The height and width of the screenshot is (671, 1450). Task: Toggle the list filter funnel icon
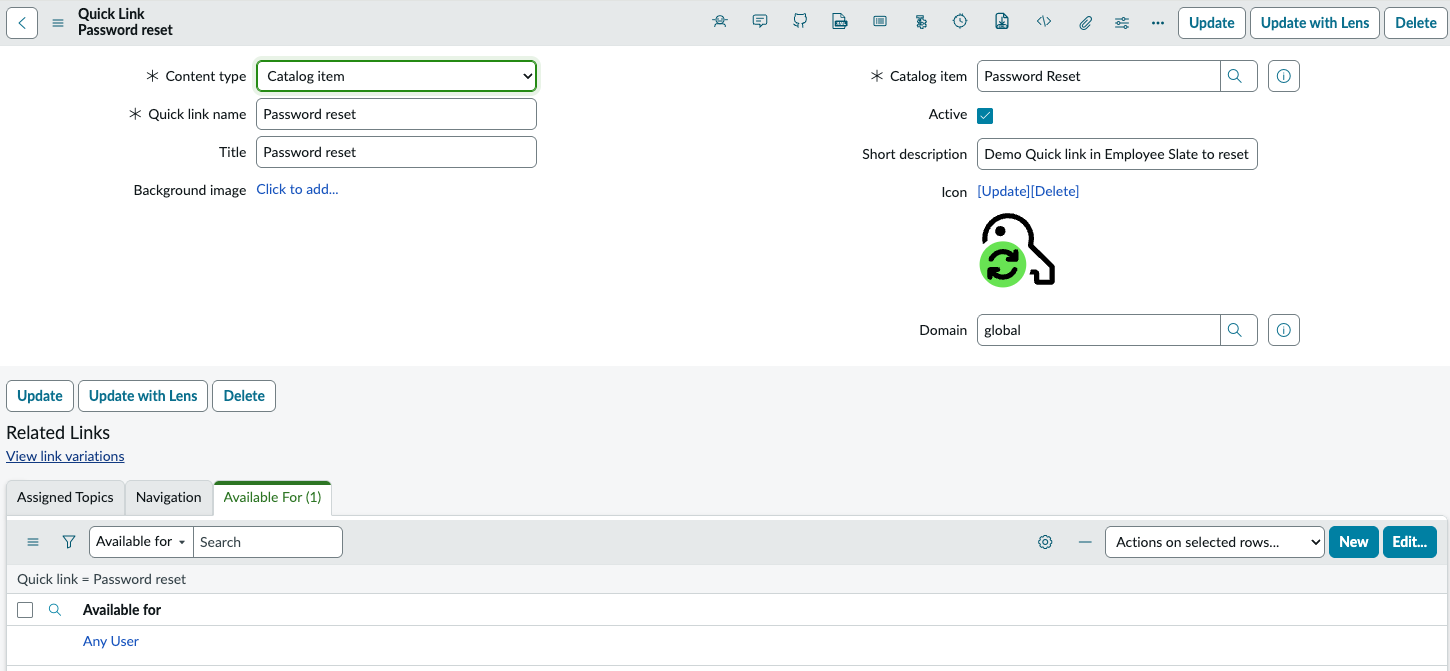(x=68, y=542)
